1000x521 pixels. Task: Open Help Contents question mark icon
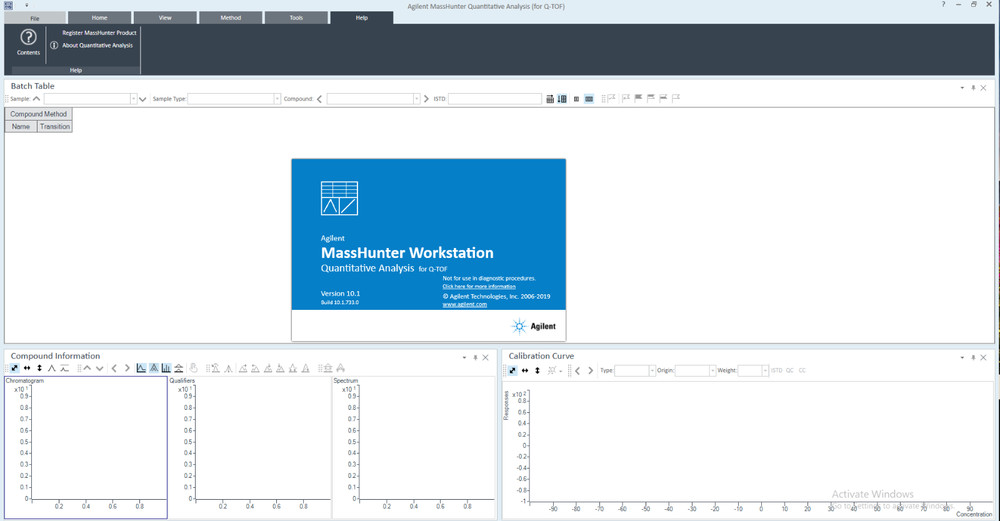(x=28, y=37)
